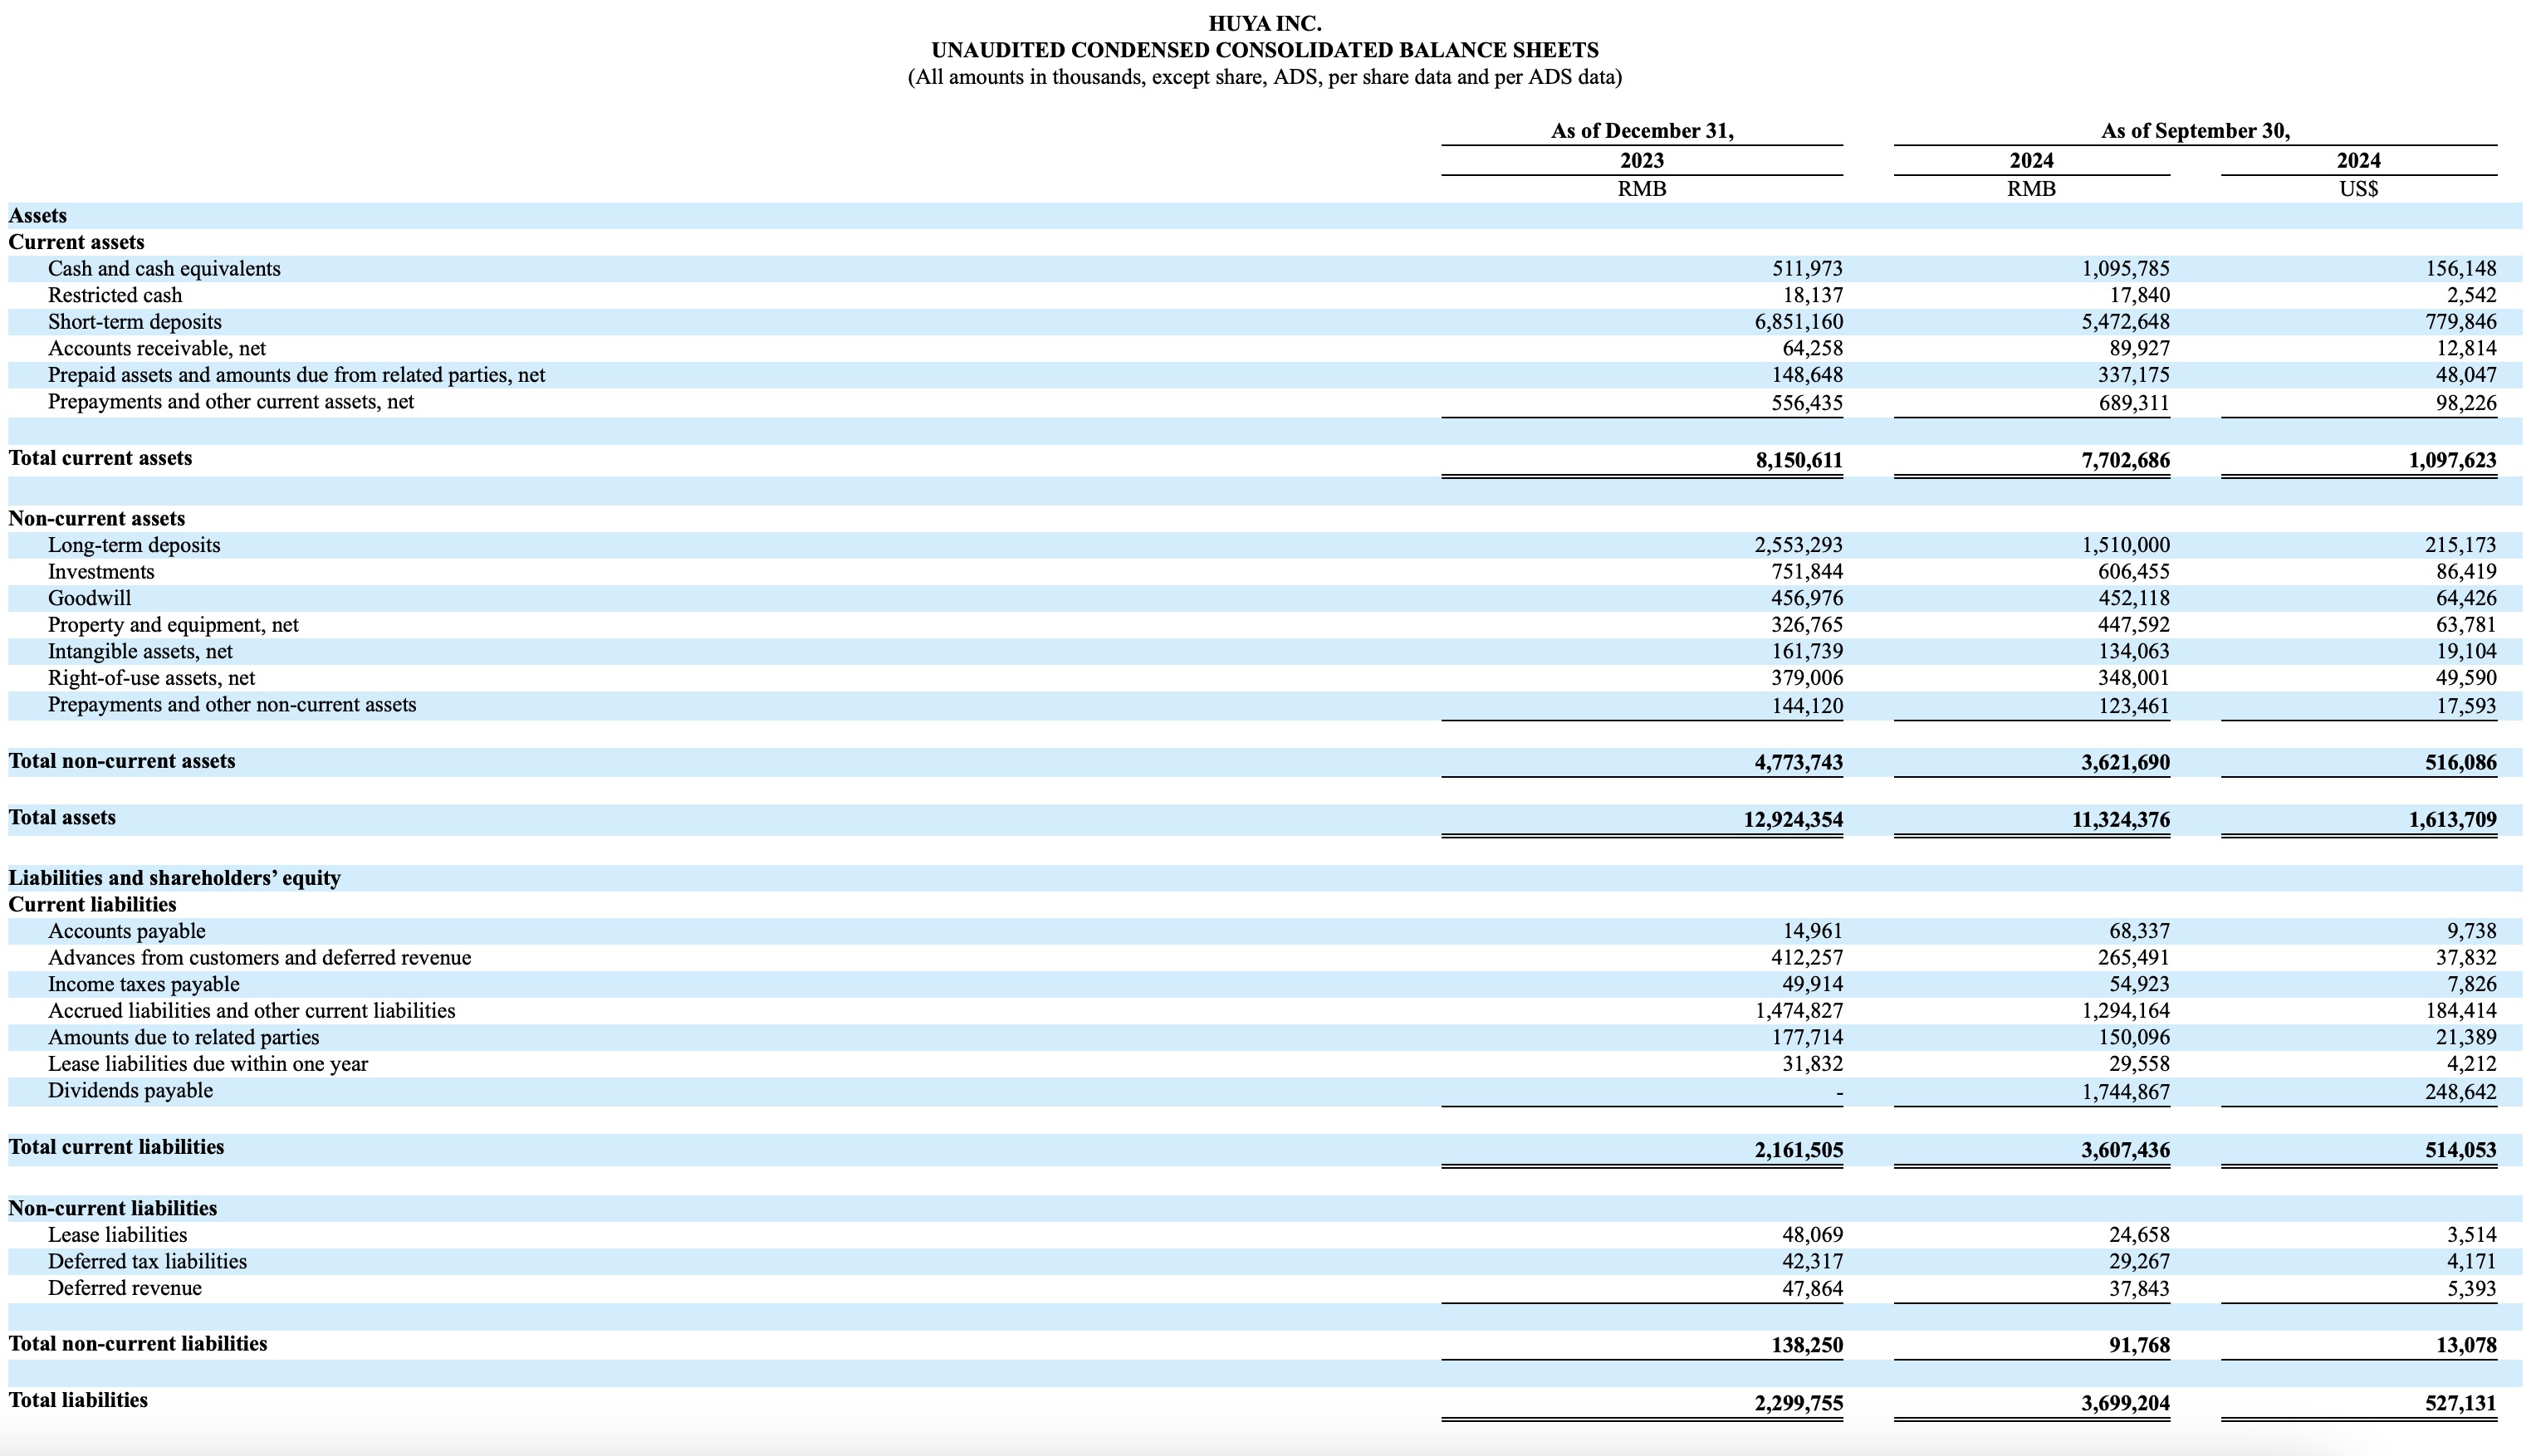Viewport: 2536px width, 1456px height.
Task: Select cash and cash equivalents value 511,973
Action: [1806, 269]
